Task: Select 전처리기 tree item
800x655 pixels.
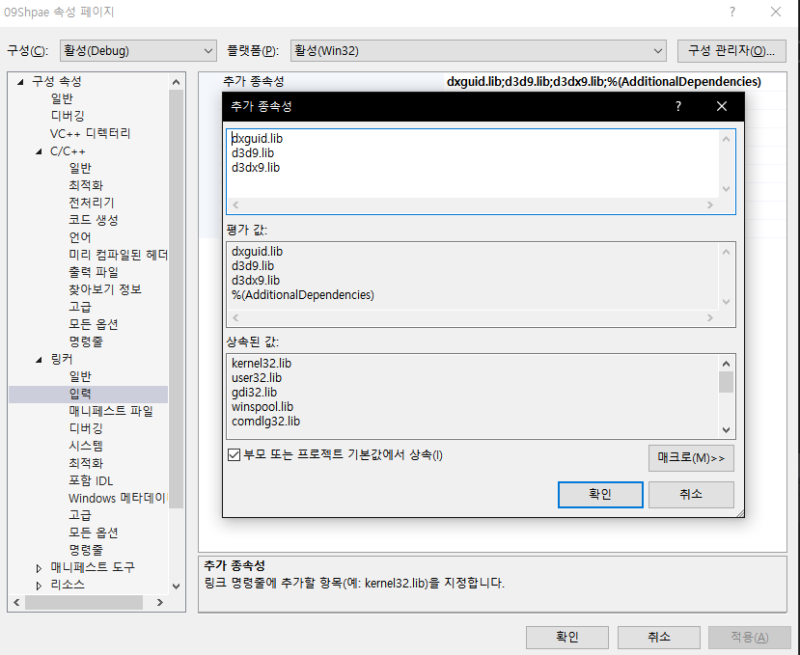Action: [x=91, y=203]
